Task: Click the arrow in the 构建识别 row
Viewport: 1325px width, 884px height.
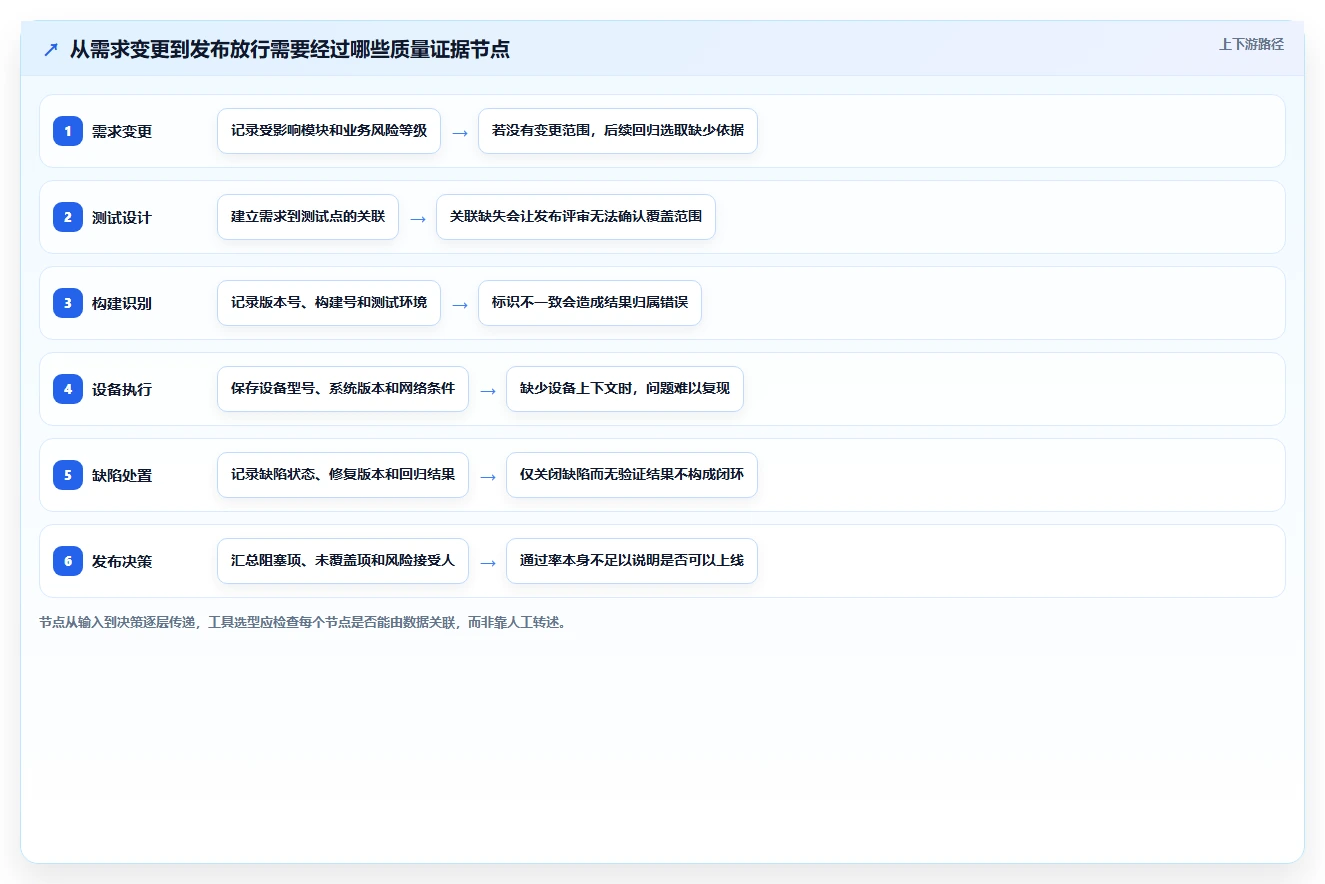Action: click(460, 304)
